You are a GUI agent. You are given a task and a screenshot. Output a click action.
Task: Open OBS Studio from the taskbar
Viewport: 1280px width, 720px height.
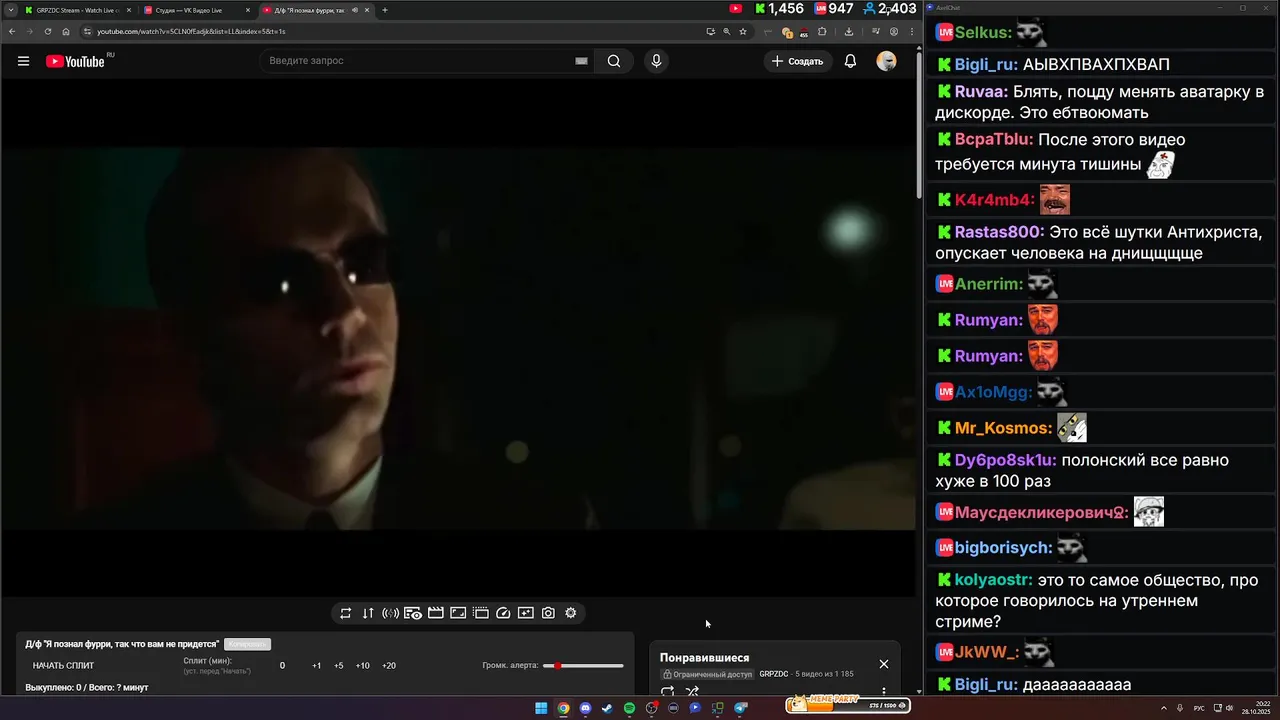click(x=651, y=708)
